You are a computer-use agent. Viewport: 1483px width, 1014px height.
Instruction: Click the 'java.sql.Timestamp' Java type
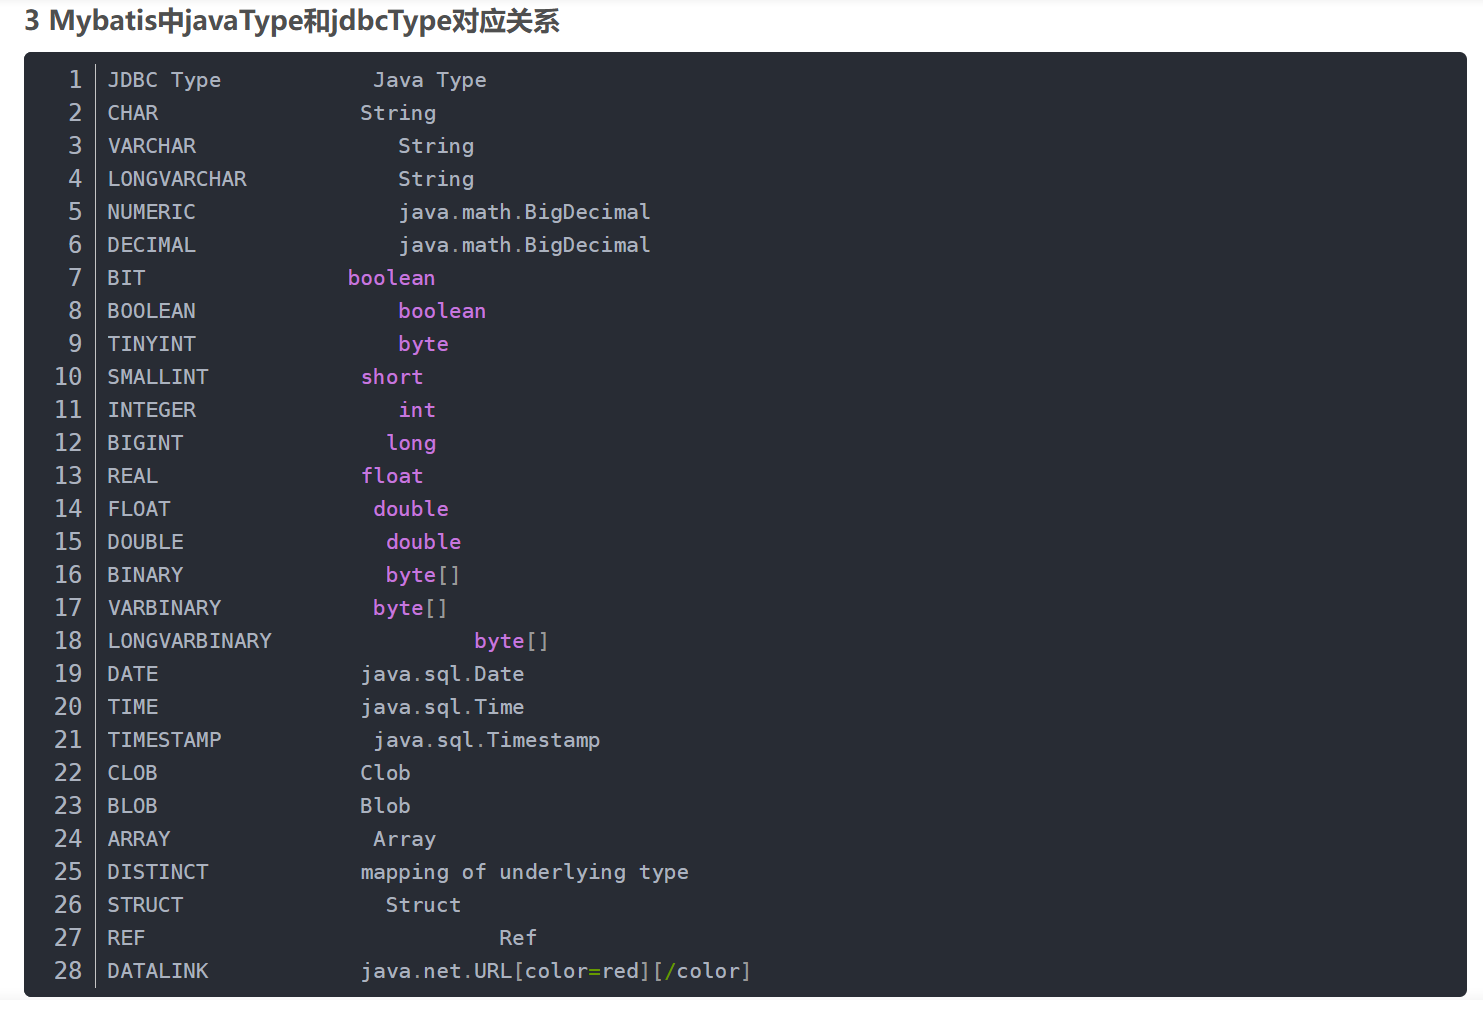486,740
